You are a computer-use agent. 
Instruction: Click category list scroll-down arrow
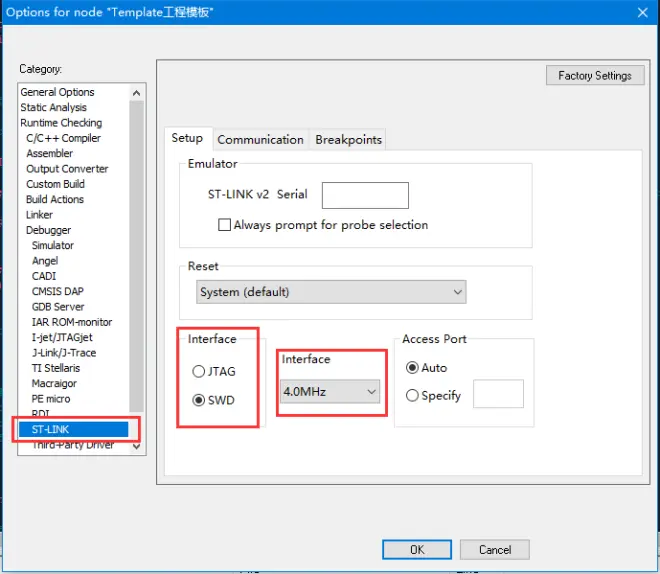[136, 446]
